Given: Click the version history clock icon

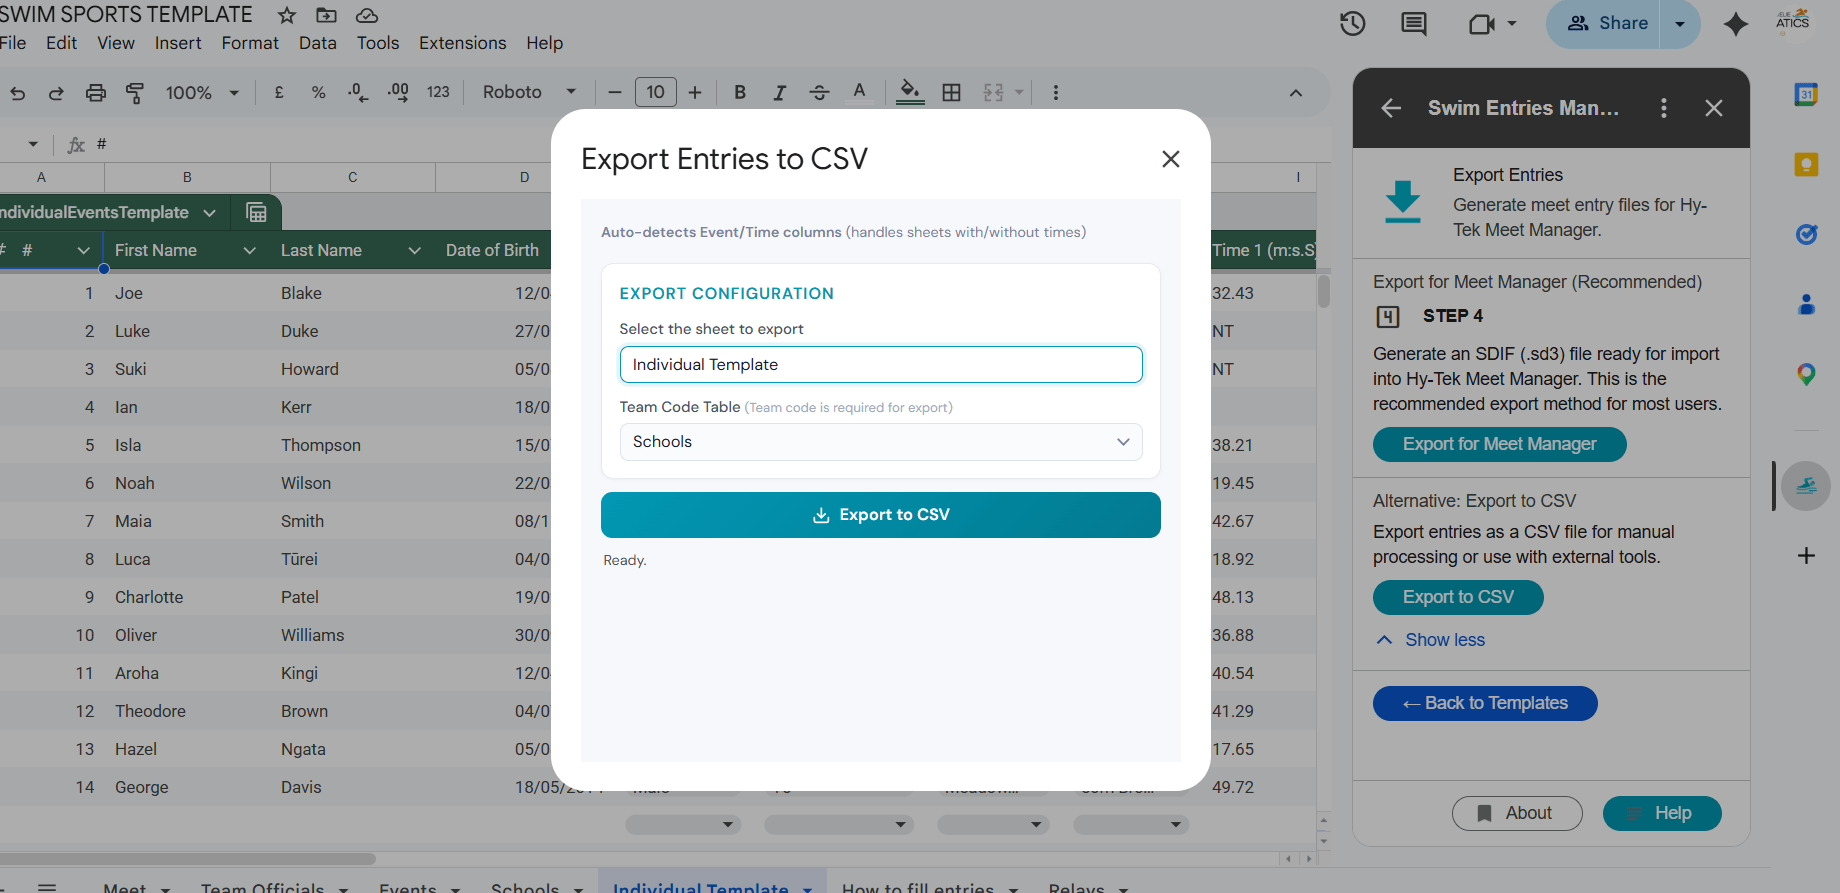Looking at the screenshot, I should 1352,23.
